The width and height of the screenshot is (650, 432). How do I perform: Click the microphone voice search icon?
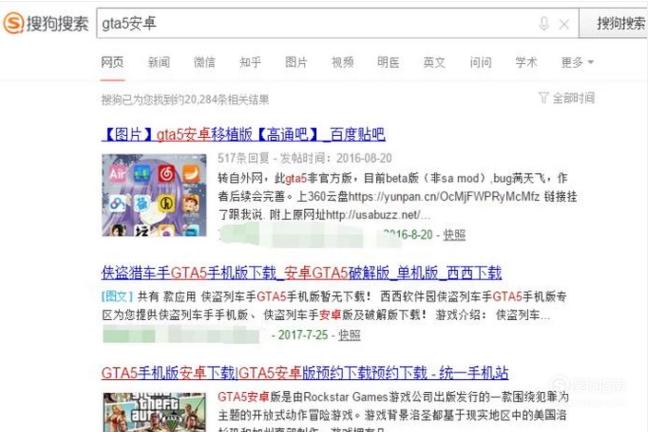[544, 24]
